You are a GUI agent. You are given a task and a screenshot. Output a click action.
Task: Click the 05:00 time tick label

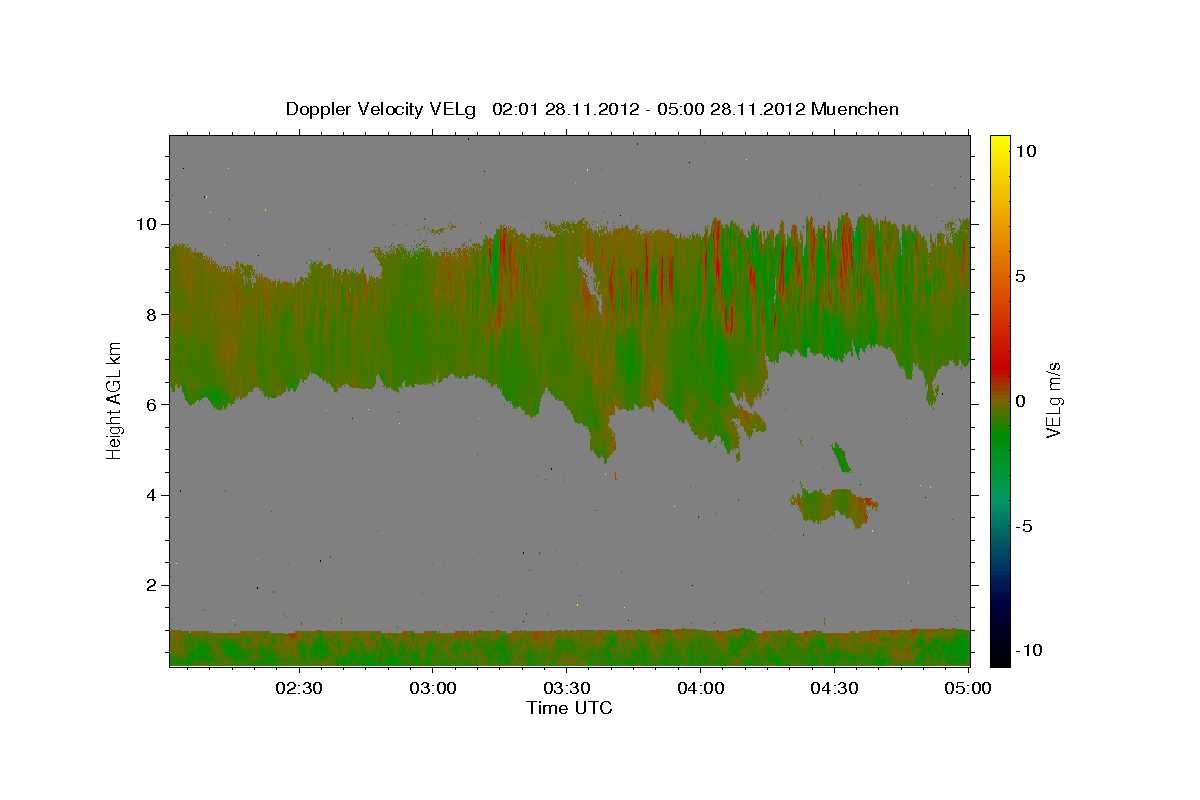point(967,688)
